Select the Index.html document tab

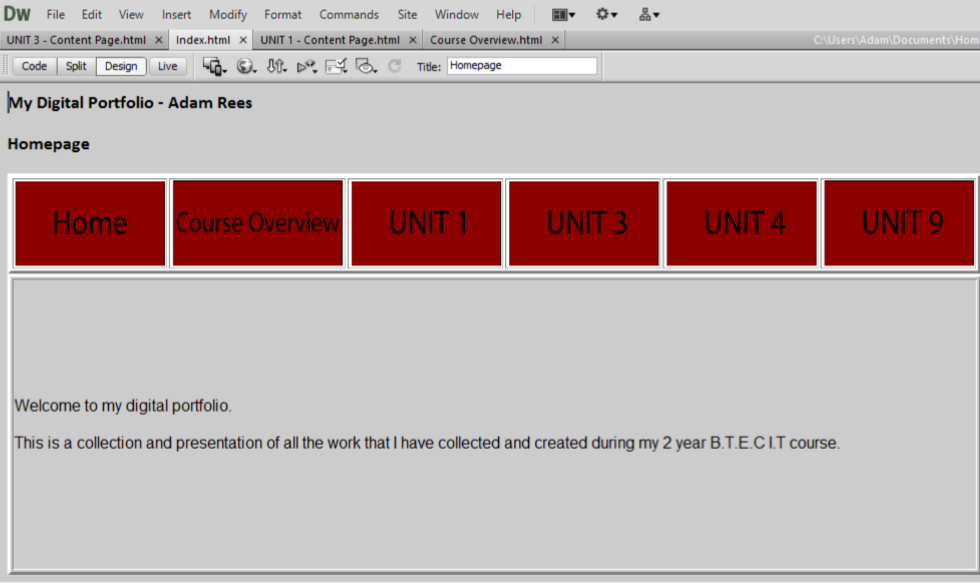point(203,40)
